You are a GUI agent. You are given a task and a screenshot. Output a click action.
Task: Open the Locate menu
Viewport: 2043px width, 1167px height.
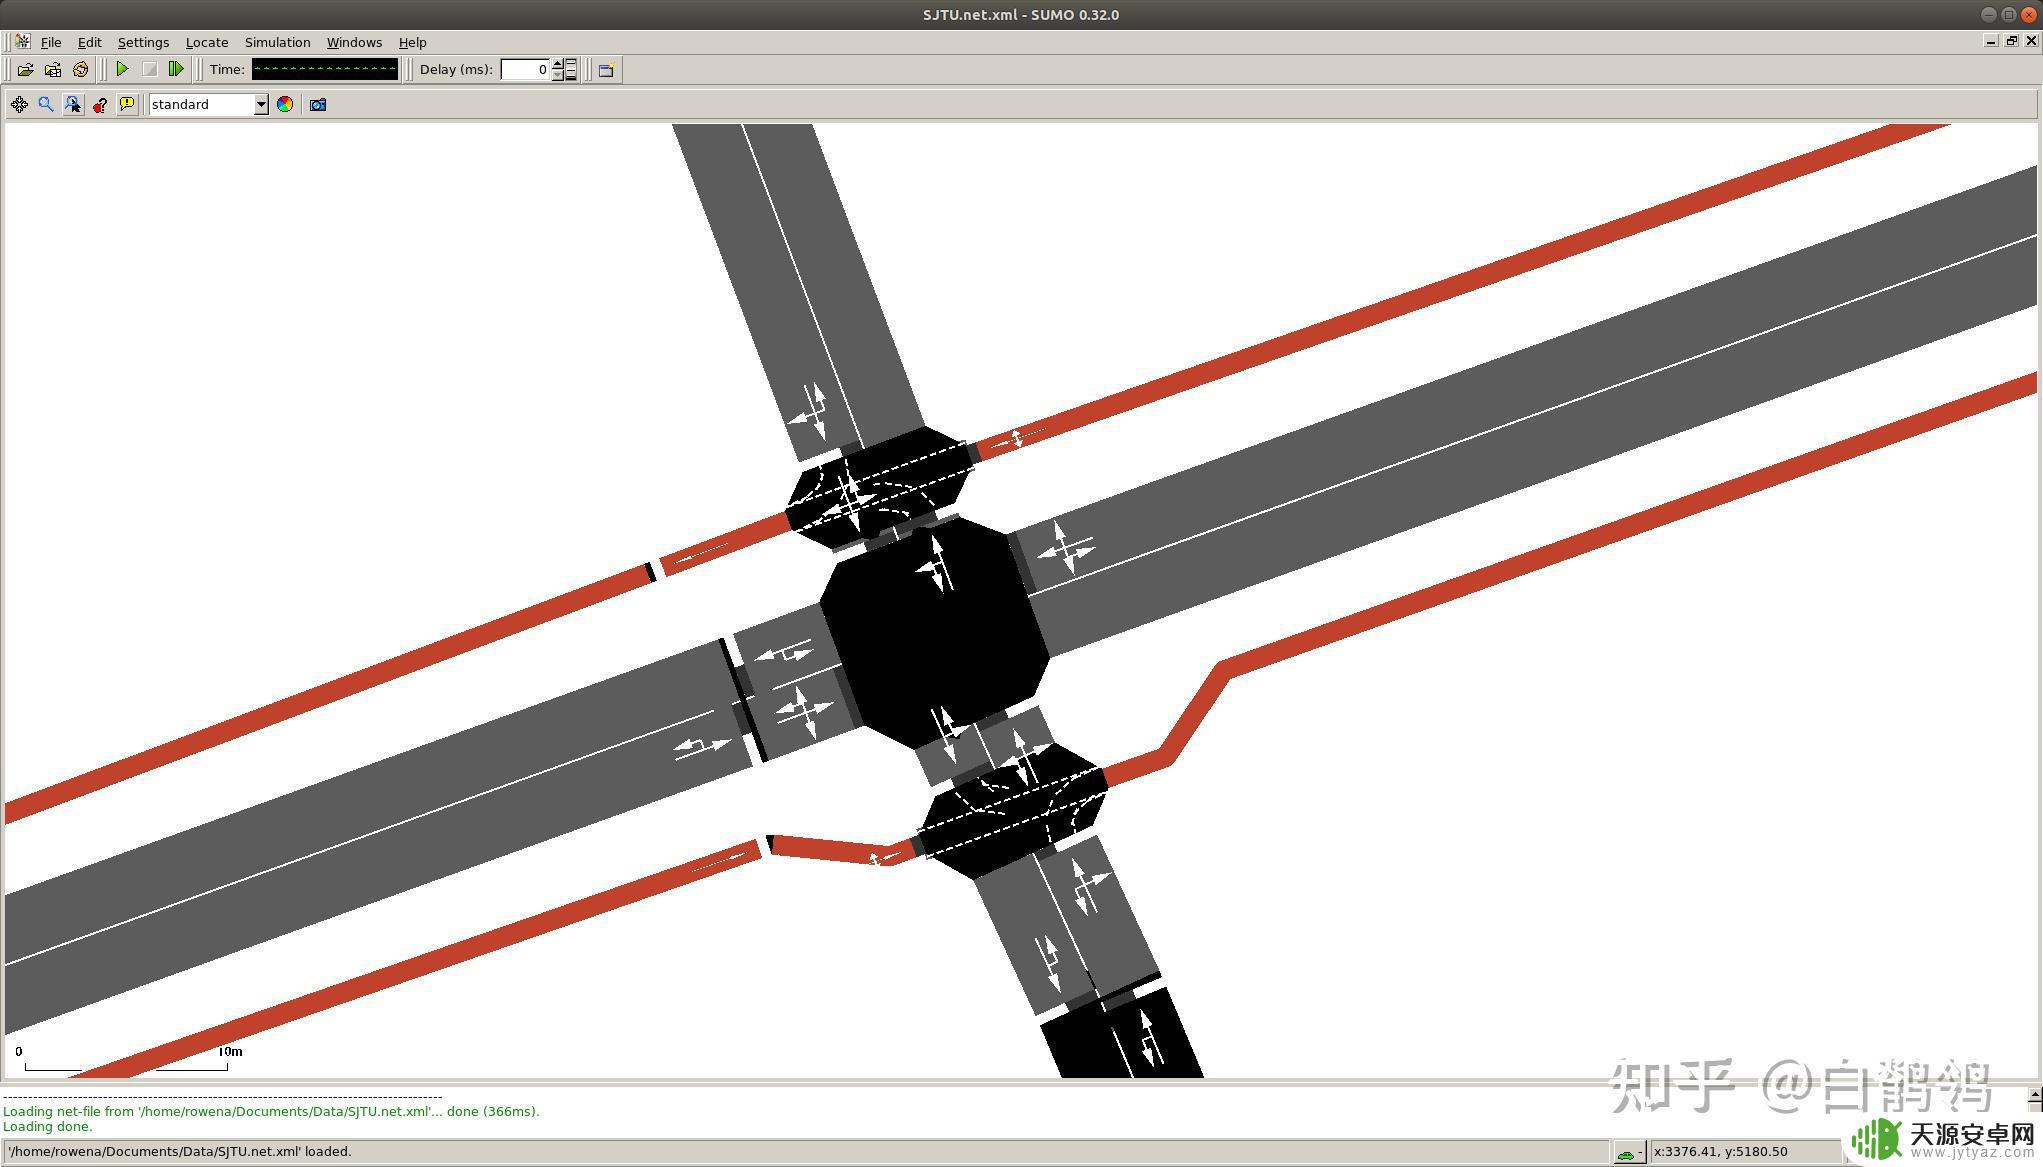[x=207, y=42]
